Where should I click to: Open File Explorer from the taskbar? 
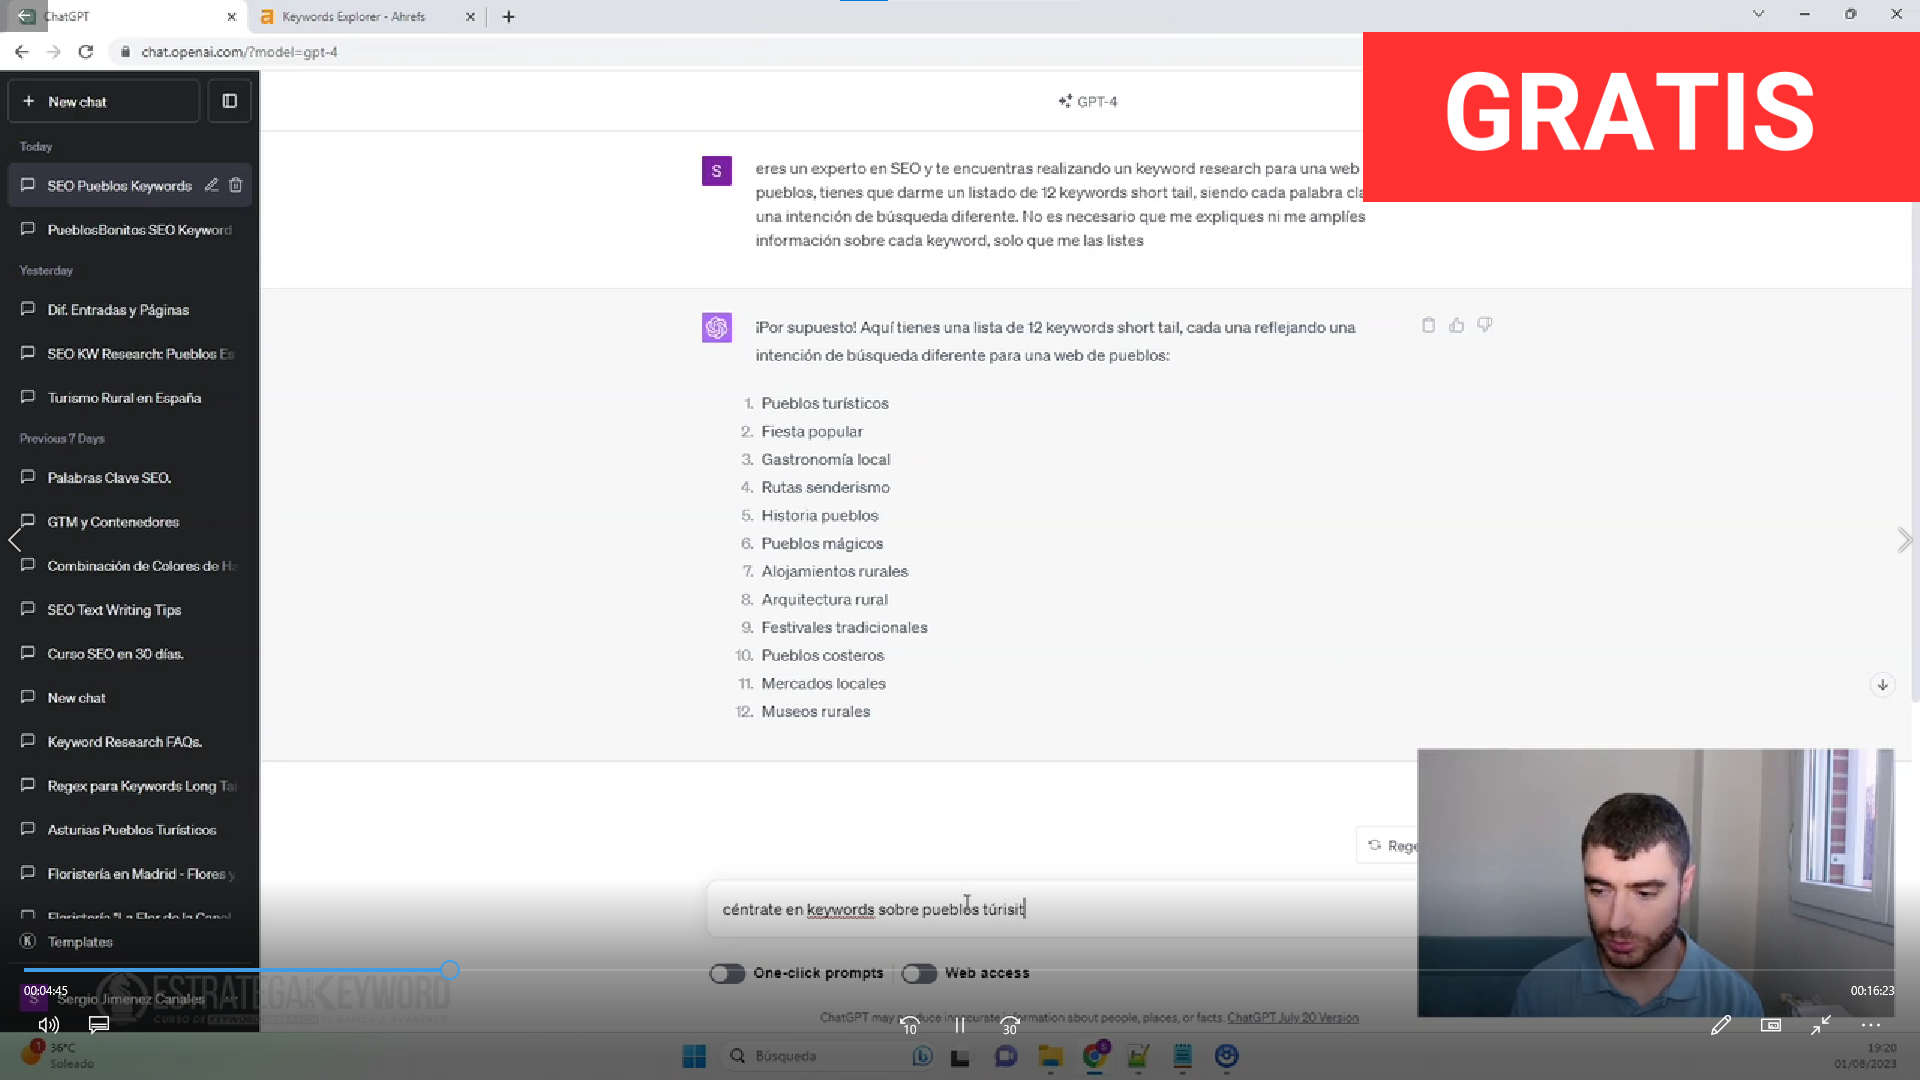click(x=1050, y=1056)
